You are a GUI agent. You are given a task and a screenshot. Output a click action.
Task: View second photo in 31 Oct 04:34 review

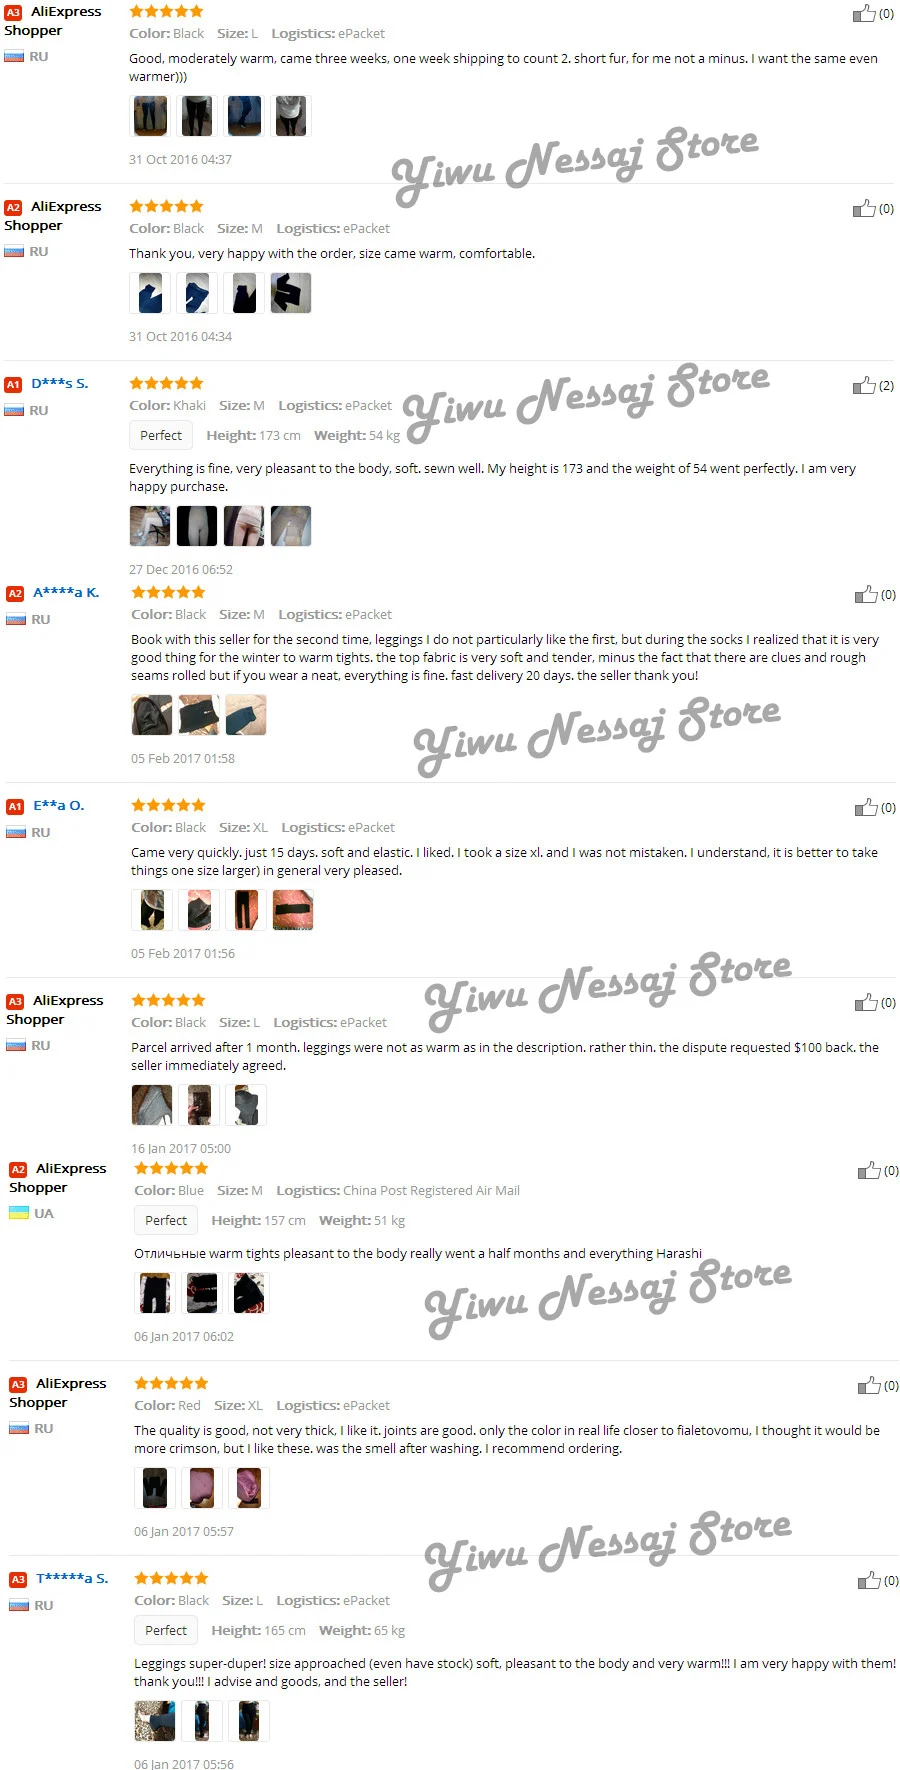coord(197,293)
